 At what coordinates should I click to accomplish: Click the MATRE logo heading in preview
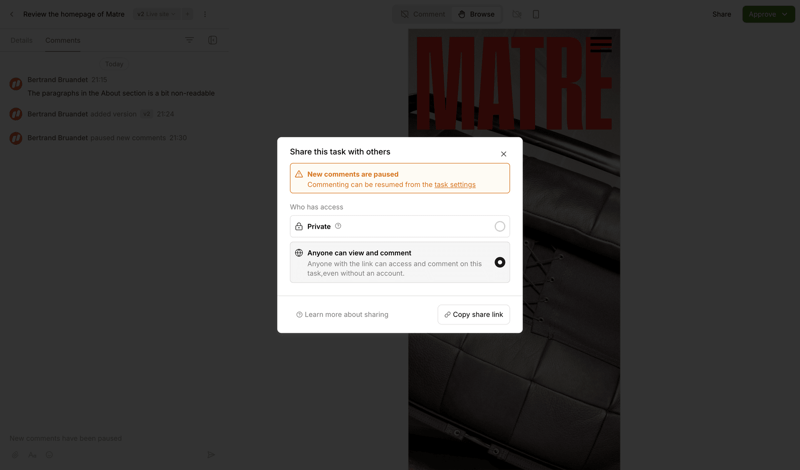tap(514, 83)
